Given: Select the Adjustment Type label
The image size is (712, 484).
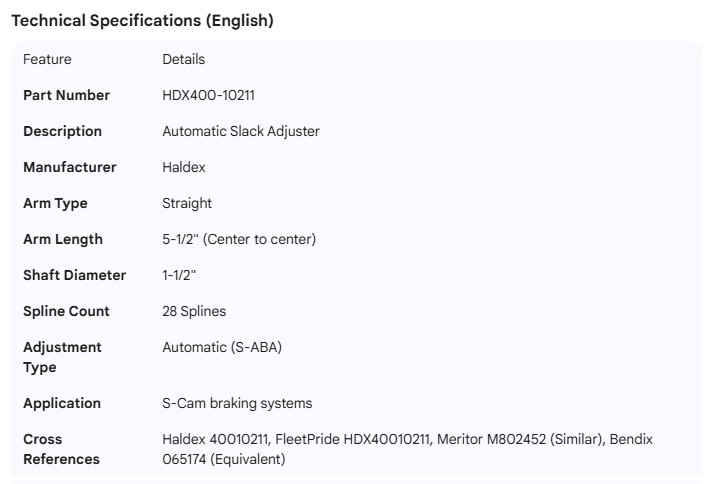Looking at the screenshot, I should click(x=62, y=357).
